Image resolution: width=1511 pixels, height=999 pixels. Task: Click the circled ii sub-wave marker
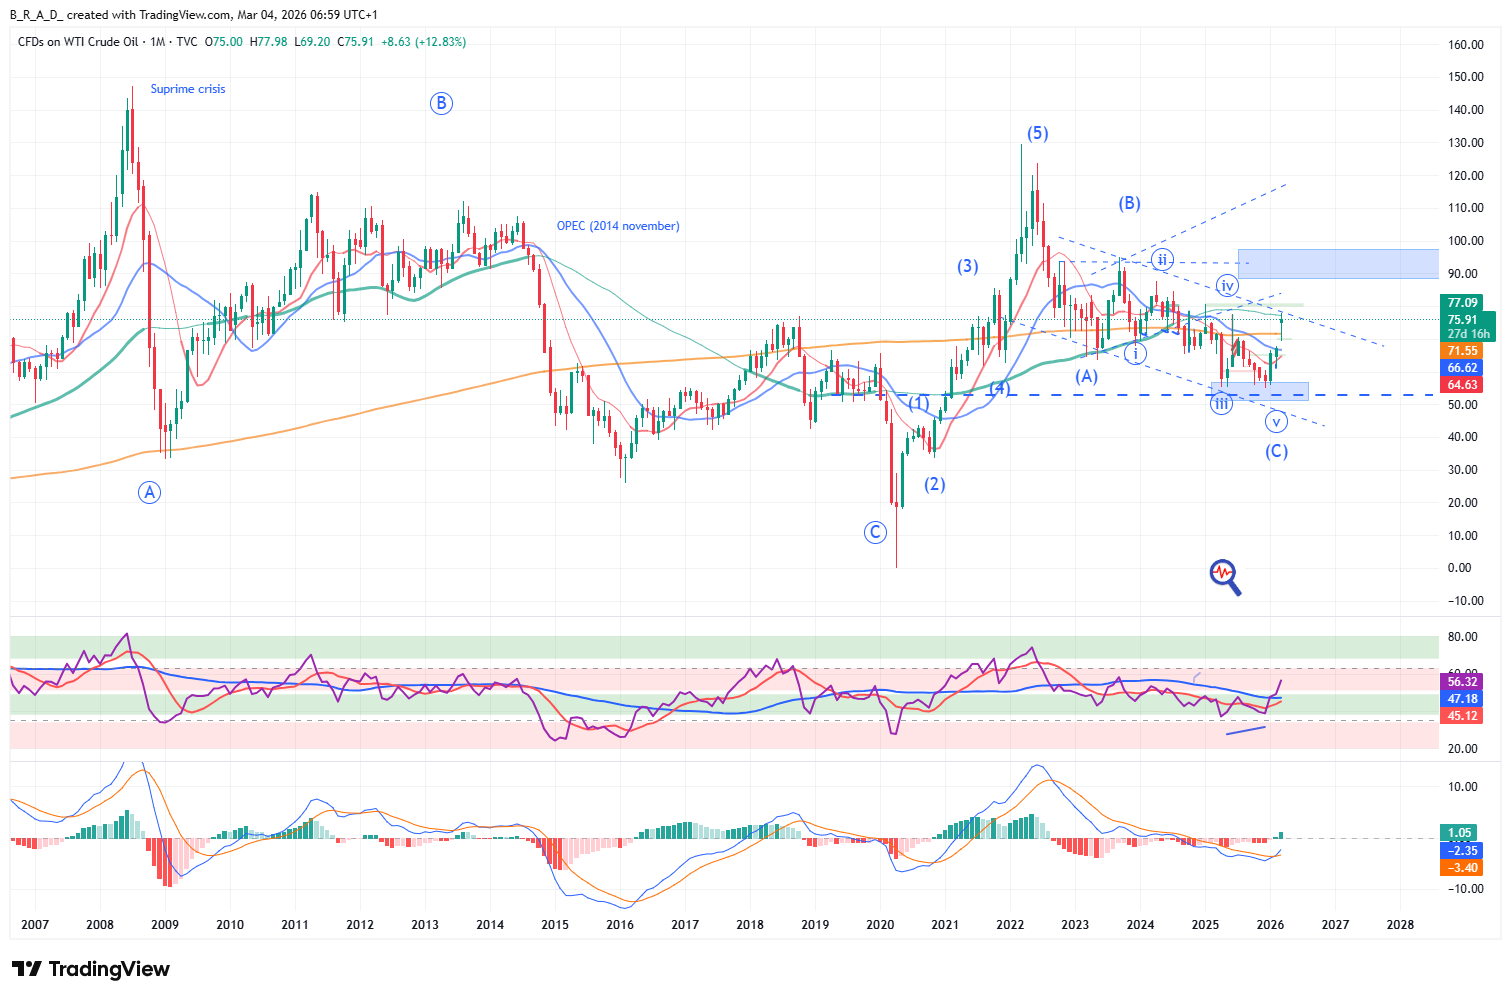[x=1161, y=260]
